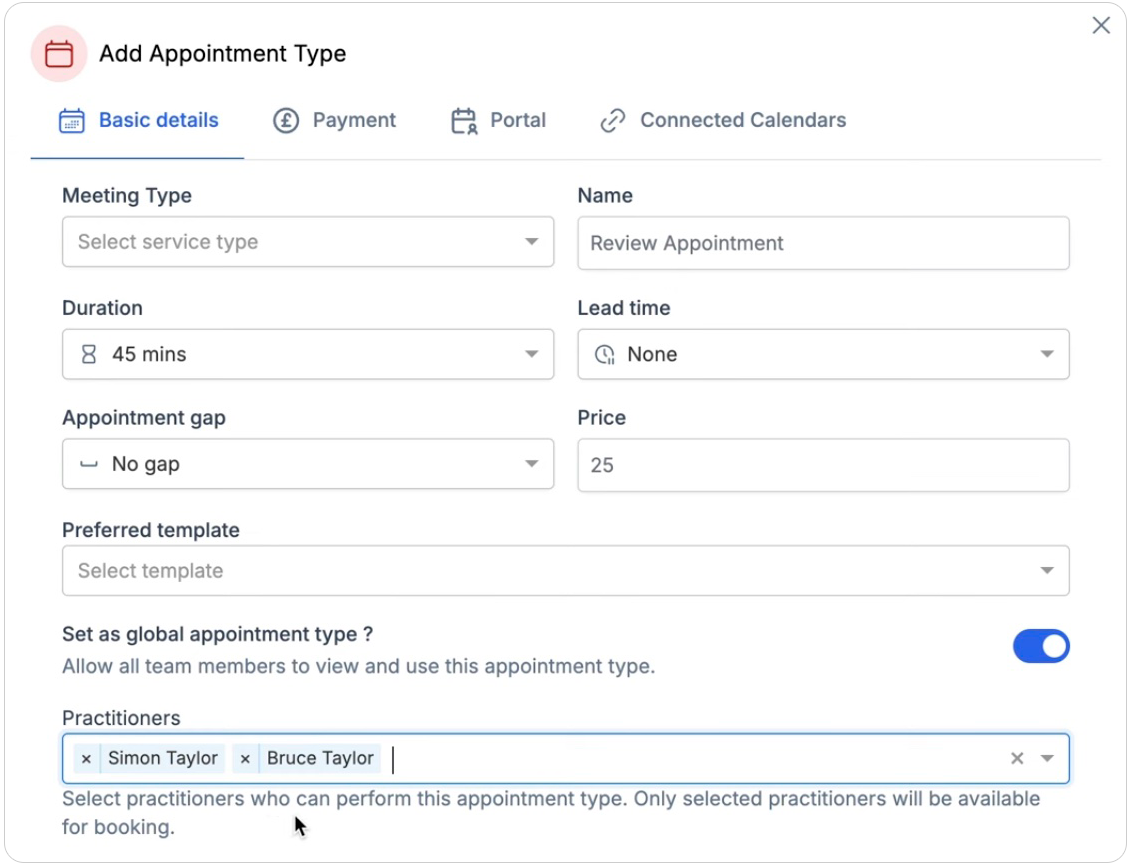Viewport: 1130px width, 866px height.
Task: Click the red calendar icon beside the title
Action: point(59,54)
